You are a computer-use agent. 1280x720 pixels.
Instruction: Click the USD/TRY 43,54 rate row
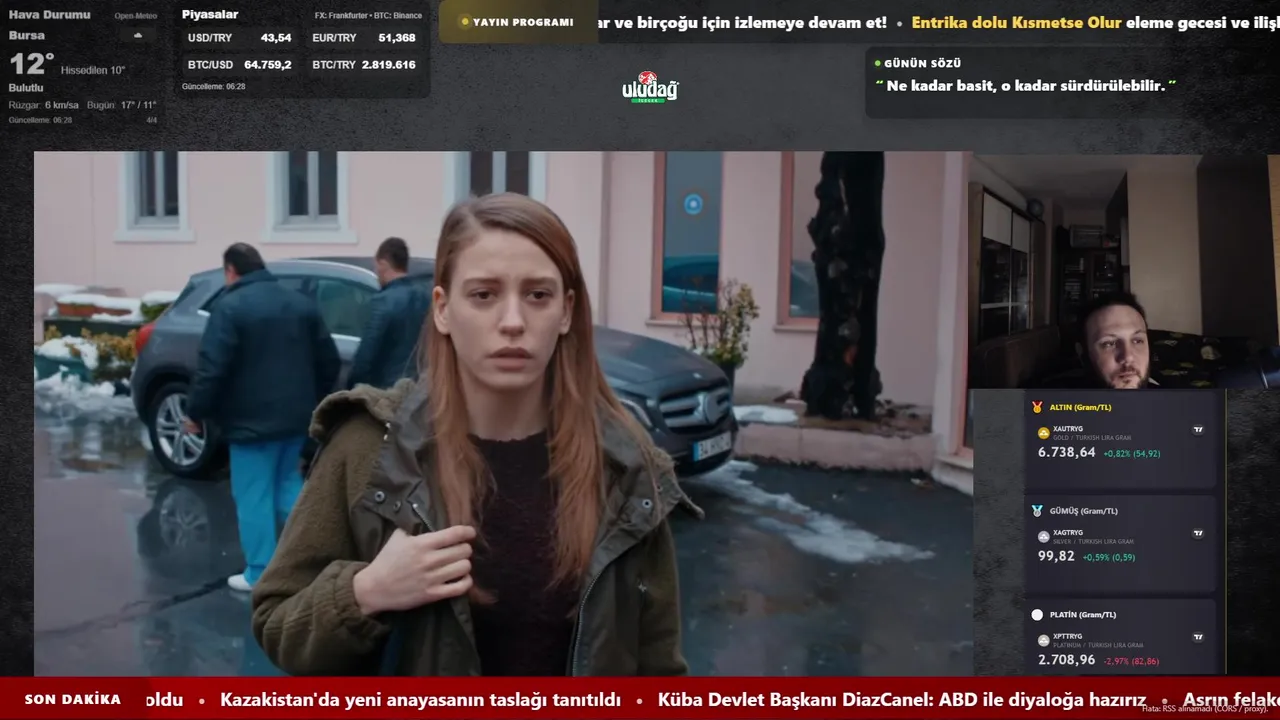tap(240, 38)
